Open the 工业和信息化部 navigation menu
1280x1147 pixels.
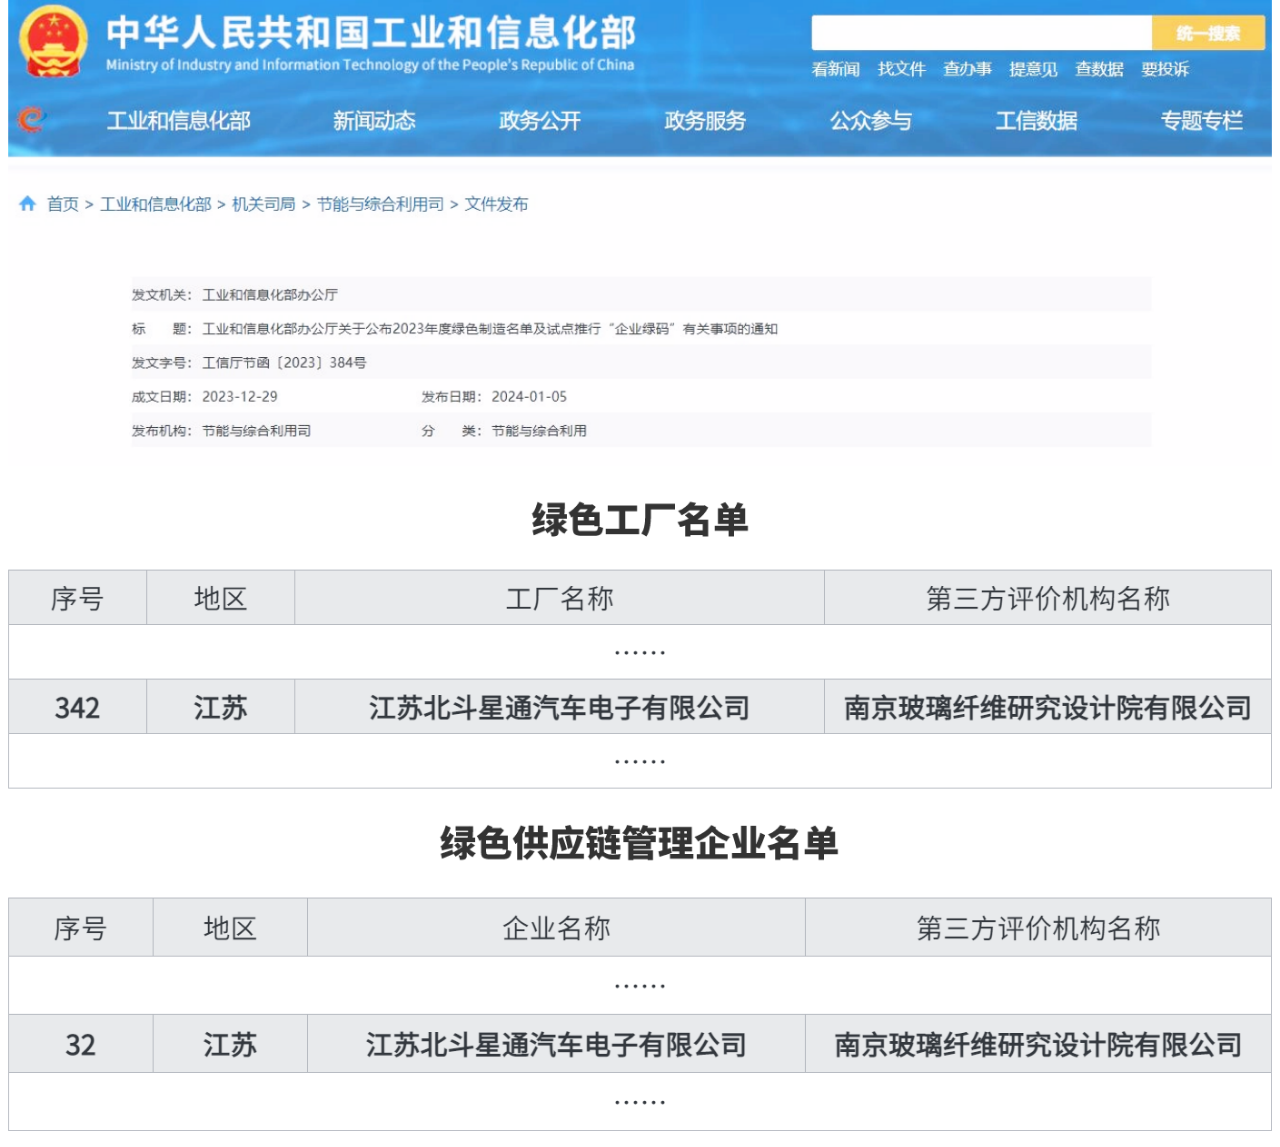point(178,121)
